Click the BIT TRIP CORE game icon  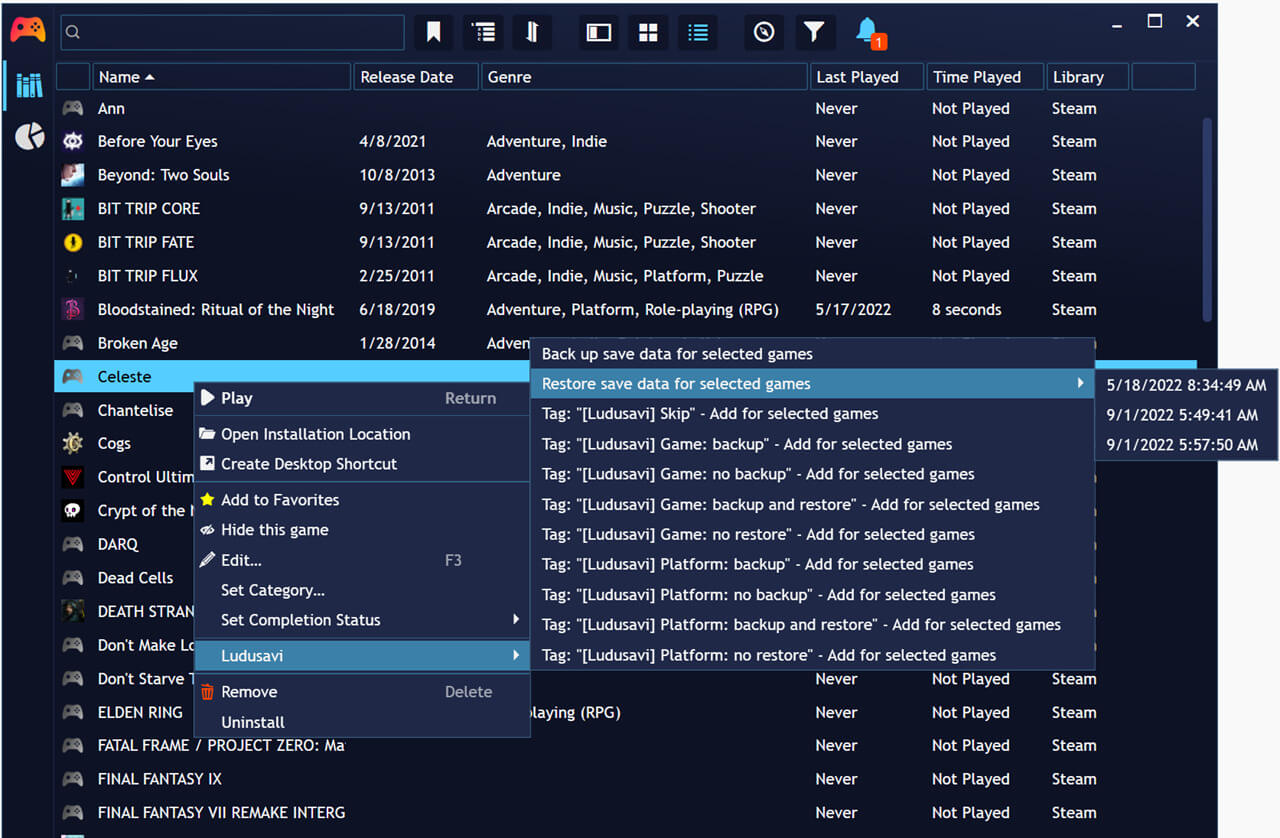point(72,208)
